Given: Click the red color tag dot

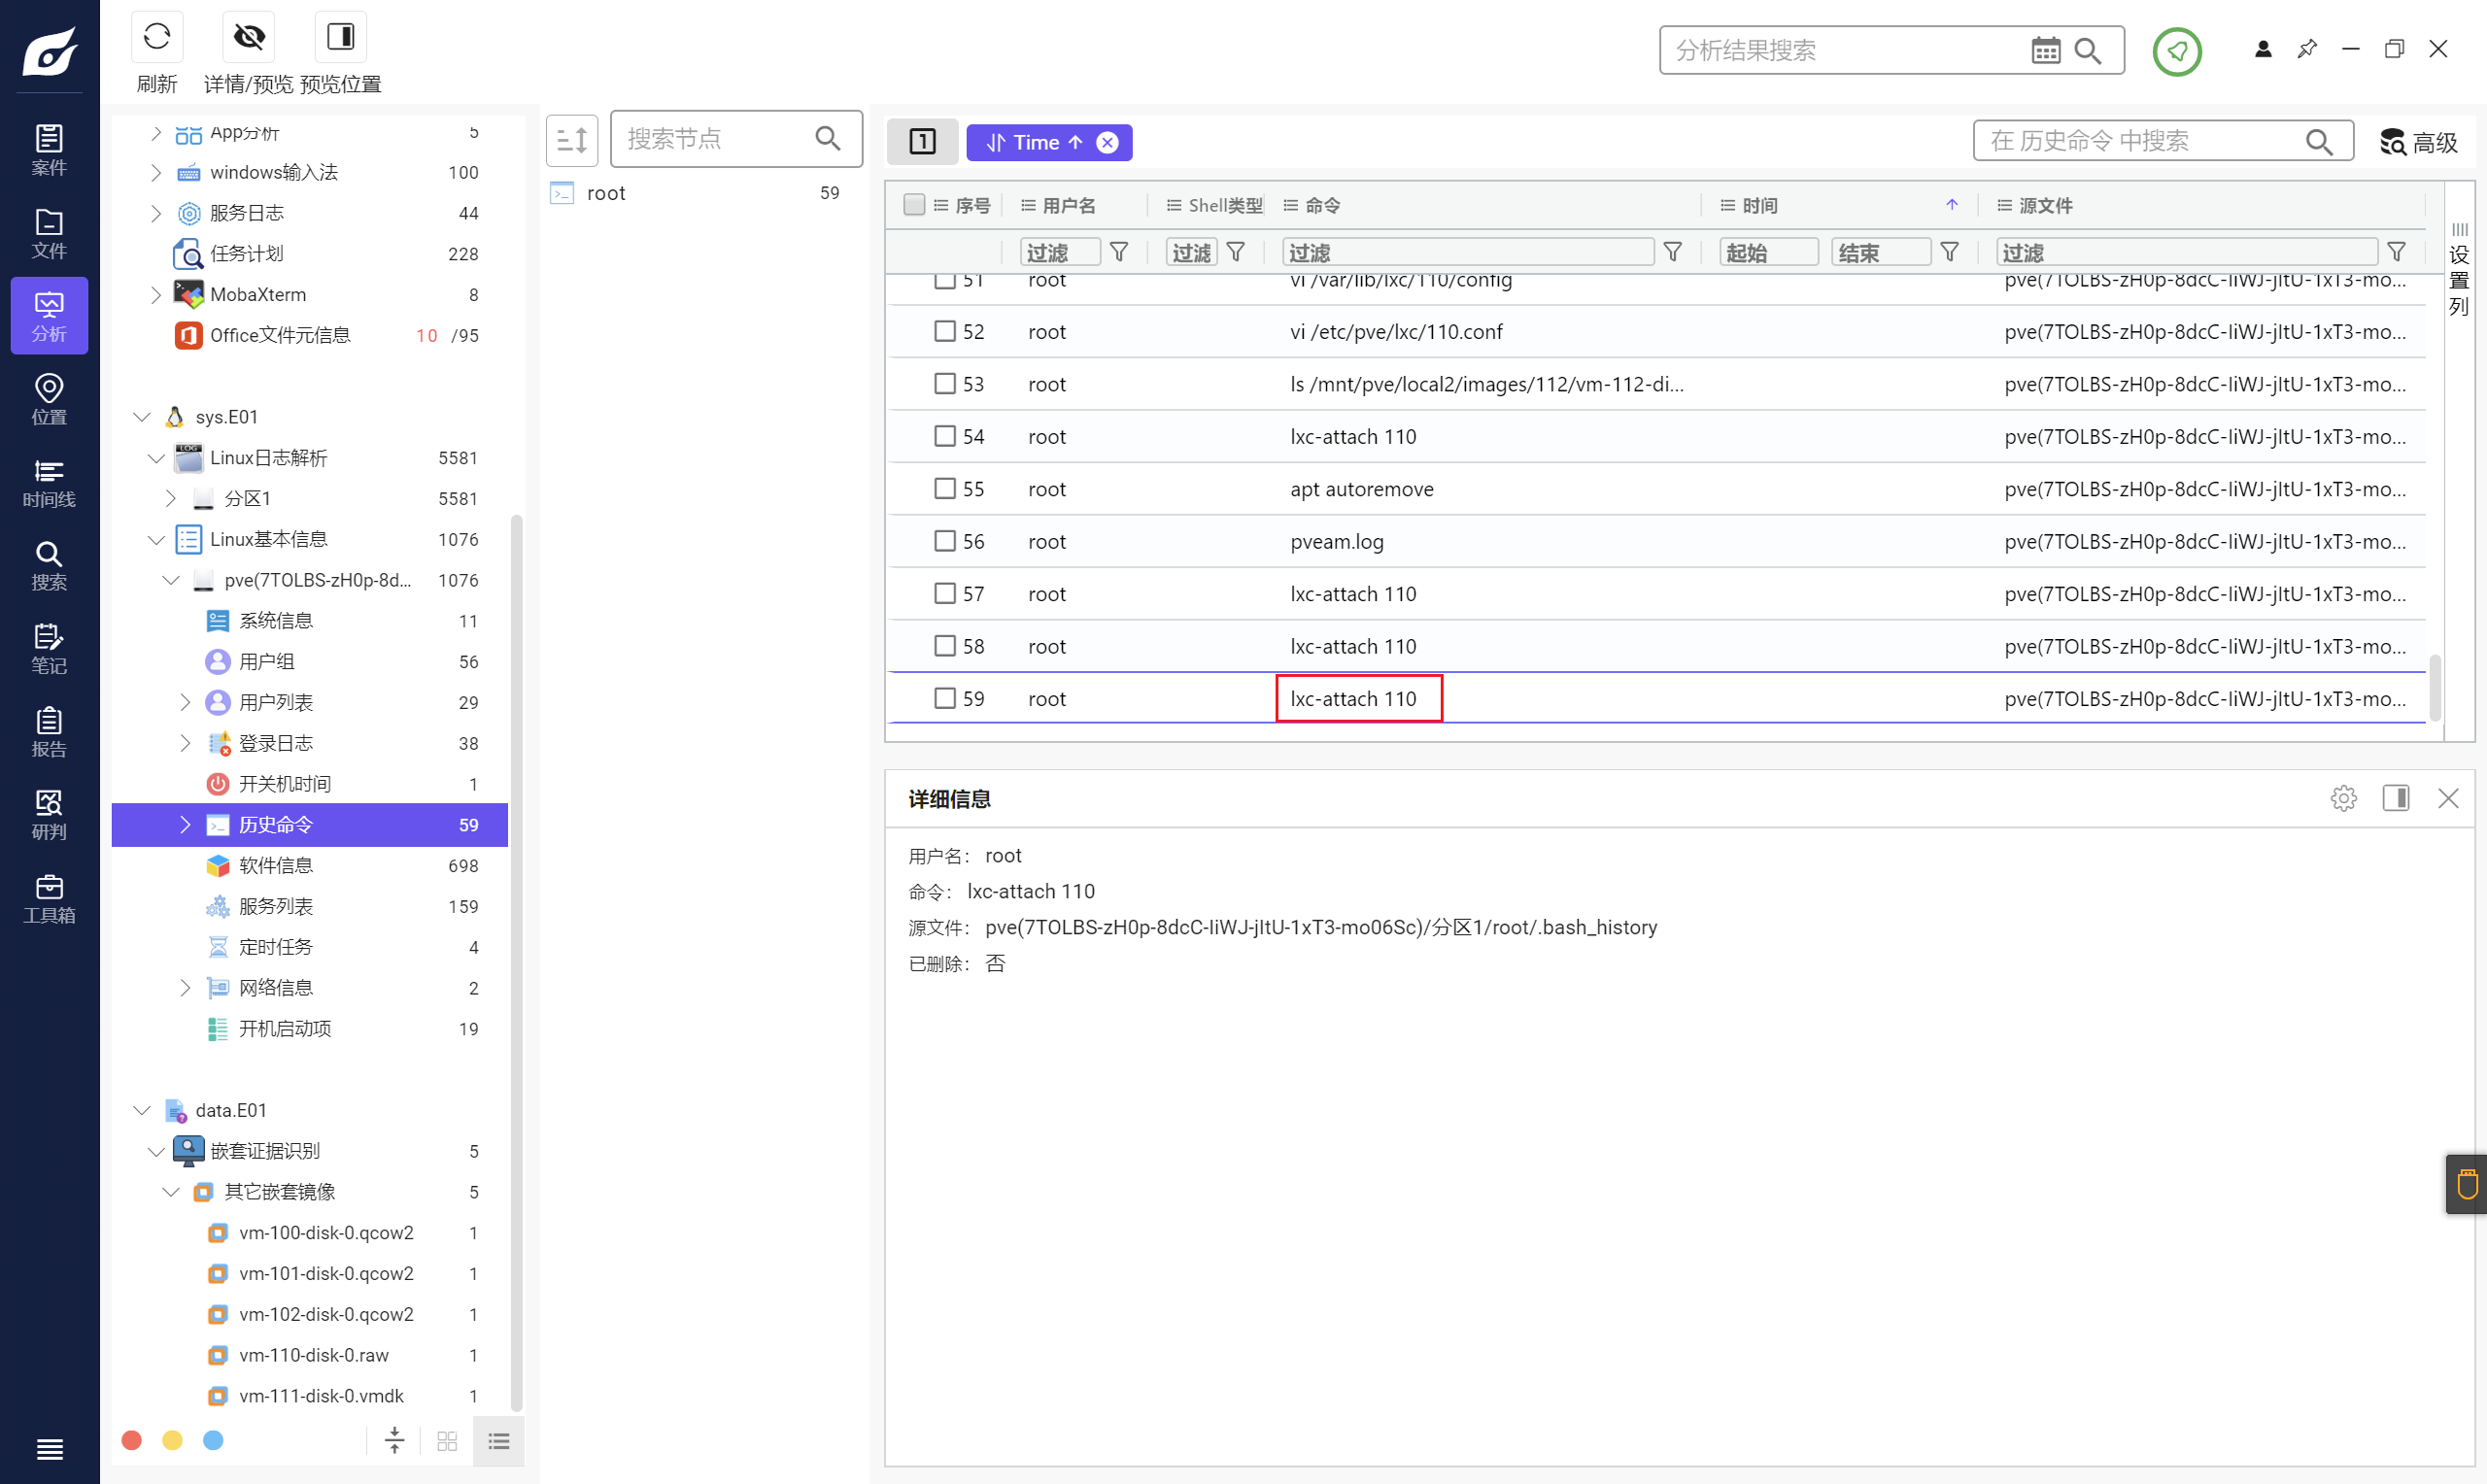Looking at the screenshot, I should 131,1440.
